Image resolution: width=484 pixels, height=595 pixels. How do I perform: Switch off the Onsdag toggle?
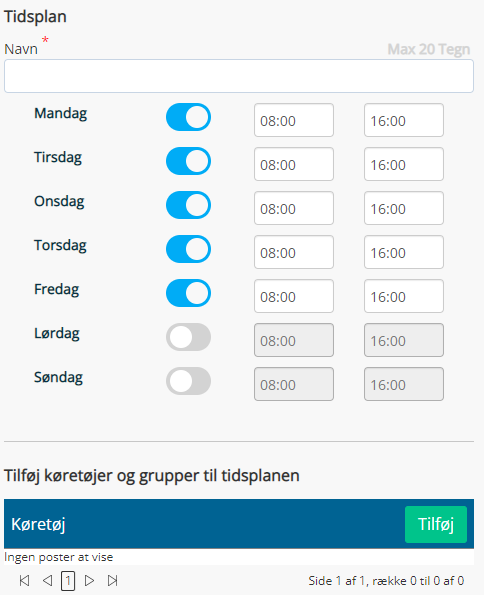pos(188,205)
